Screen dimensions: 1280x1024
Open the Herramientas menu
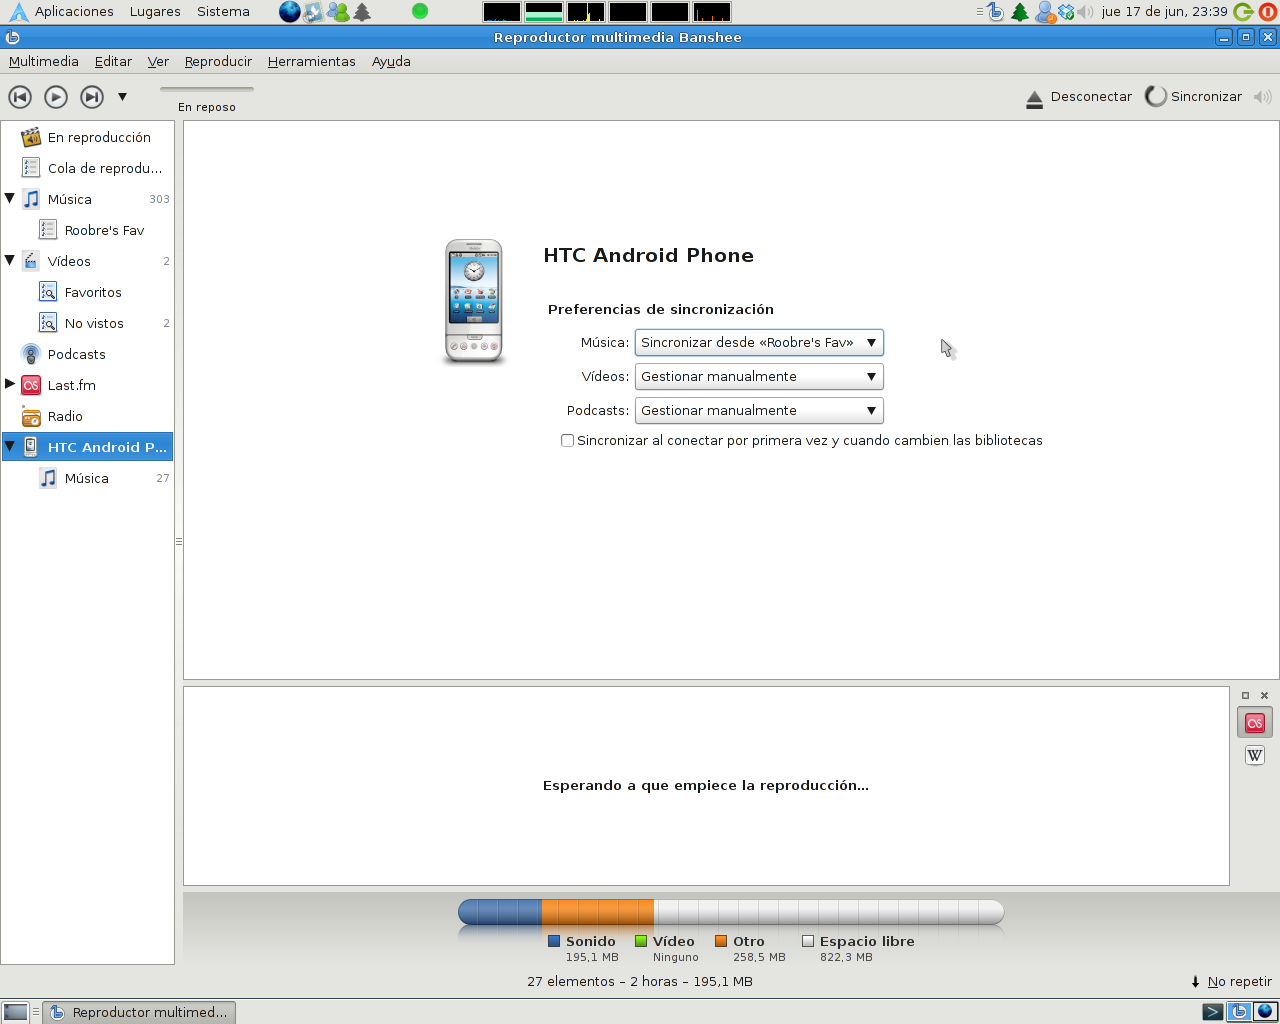(x=311, y=62)
